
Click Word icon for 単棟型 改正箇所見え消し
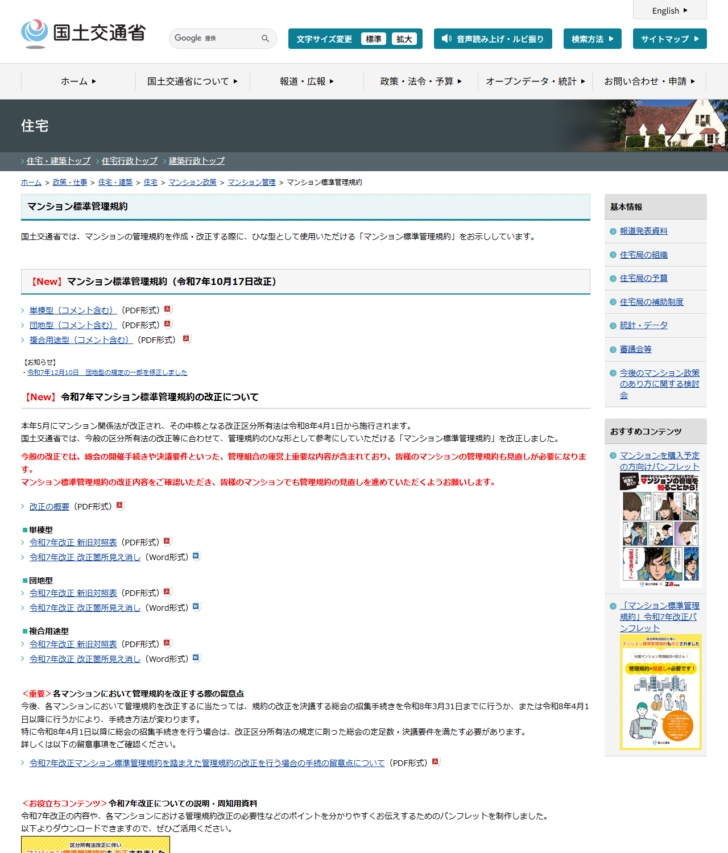point(196,556)
